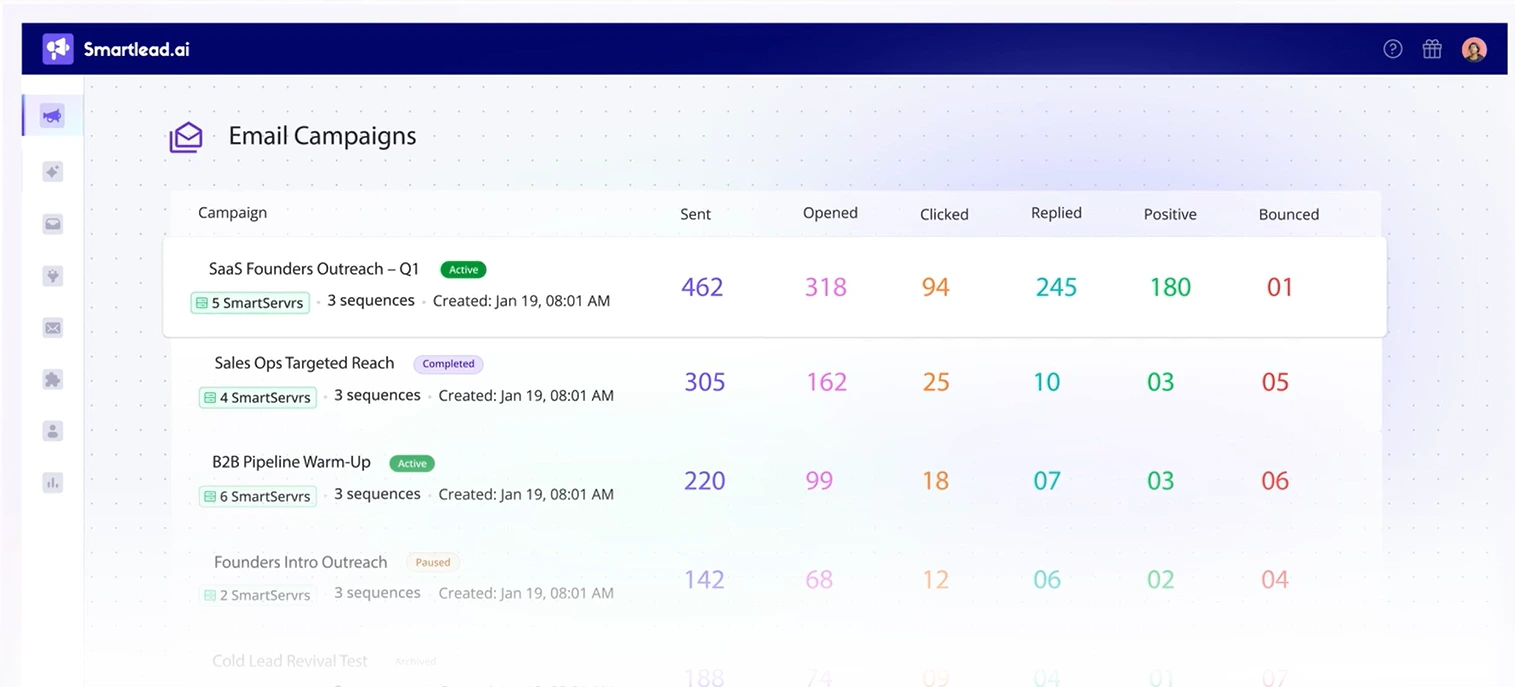The width and height of the screenshot is (1515, 687).
Task: Open the person contacts sidebar icon
Action: pos(53,431)
